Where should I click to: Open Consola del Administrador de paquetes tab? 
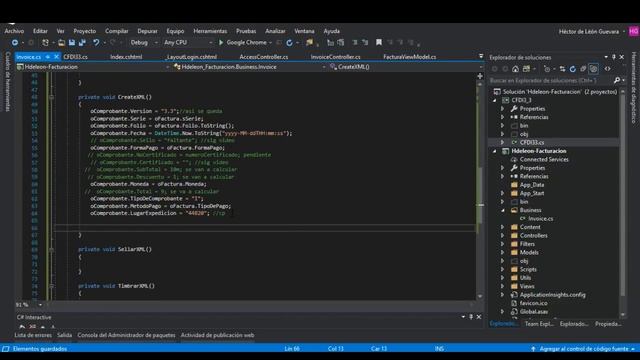(x=126, y=335)
